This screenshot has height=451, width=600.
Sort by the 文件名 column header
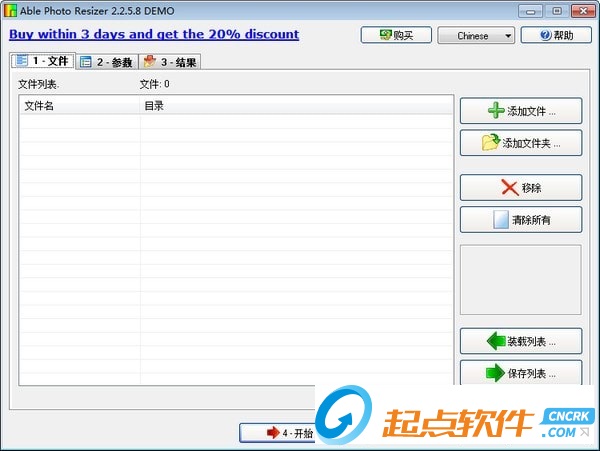[80, 106]
